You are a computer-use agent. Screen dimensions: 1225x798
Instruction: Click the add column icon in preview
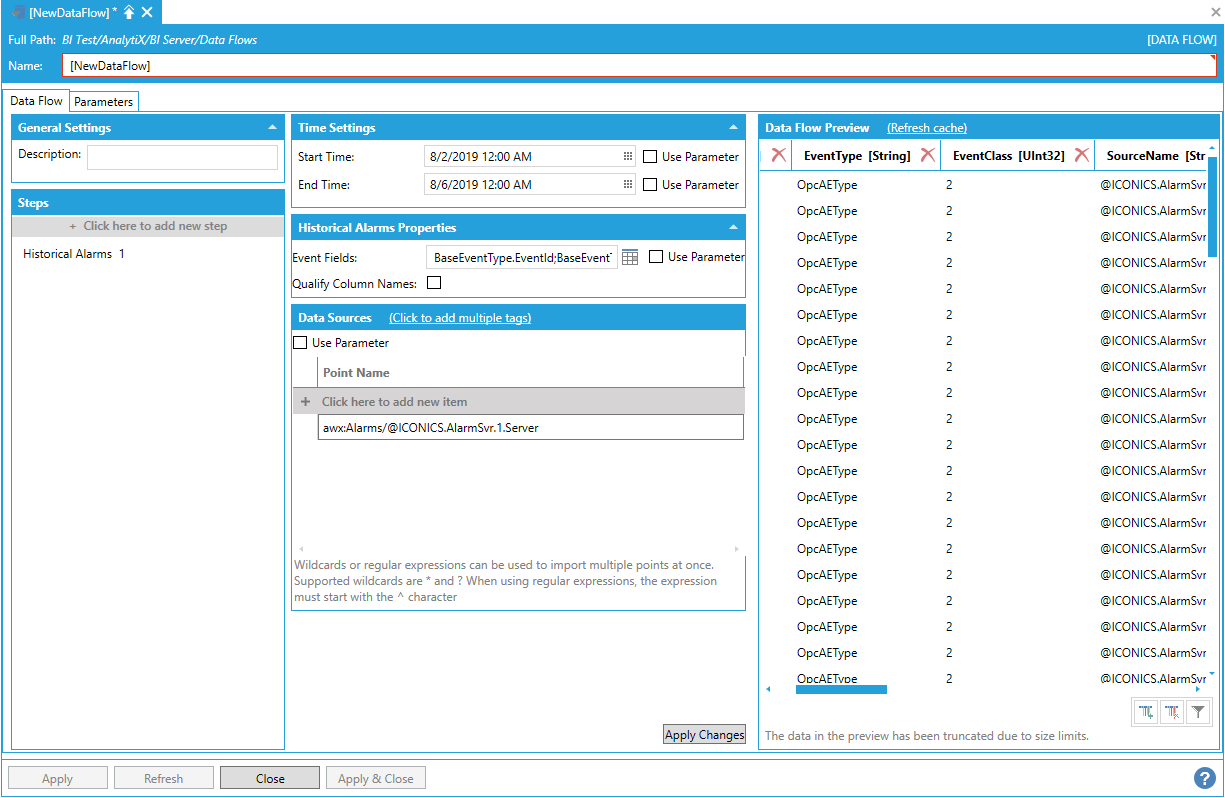pyautogui.click(x=1146, y=712)
